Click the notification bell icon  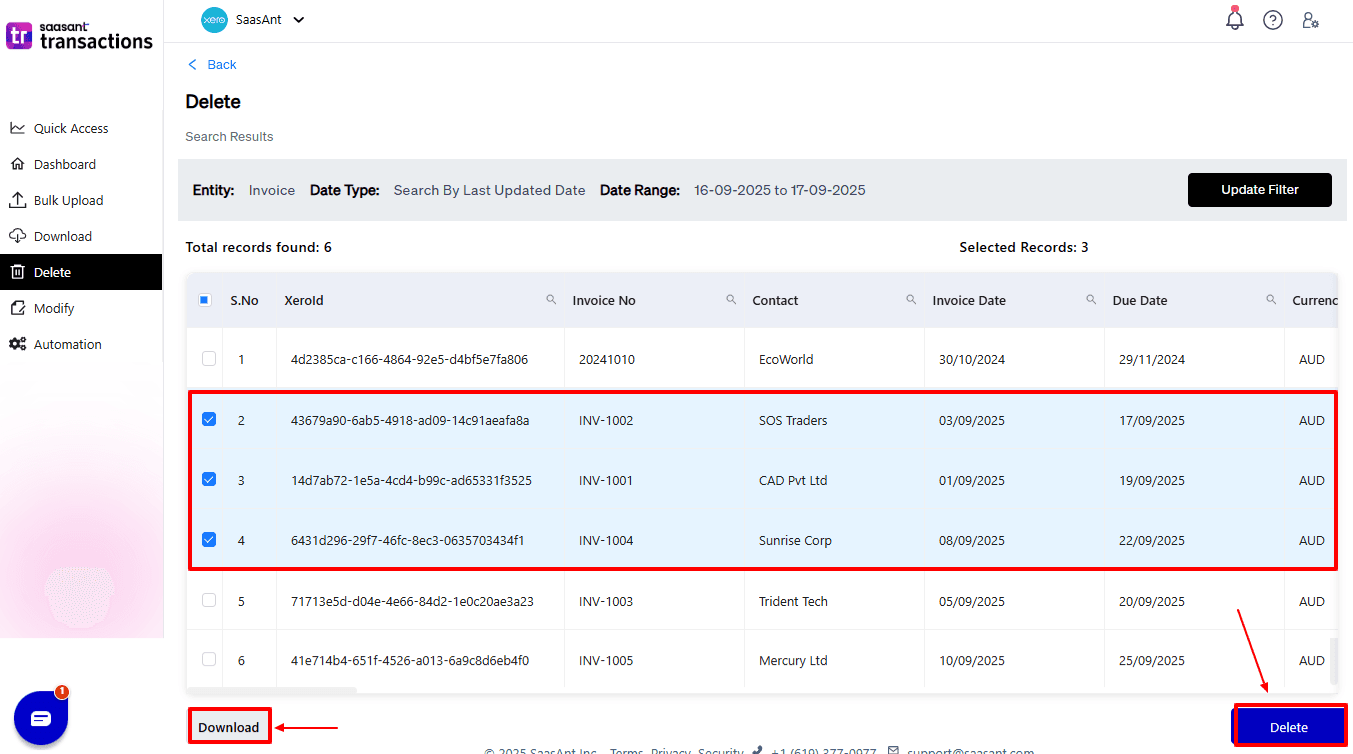(x=1235, y=20)
